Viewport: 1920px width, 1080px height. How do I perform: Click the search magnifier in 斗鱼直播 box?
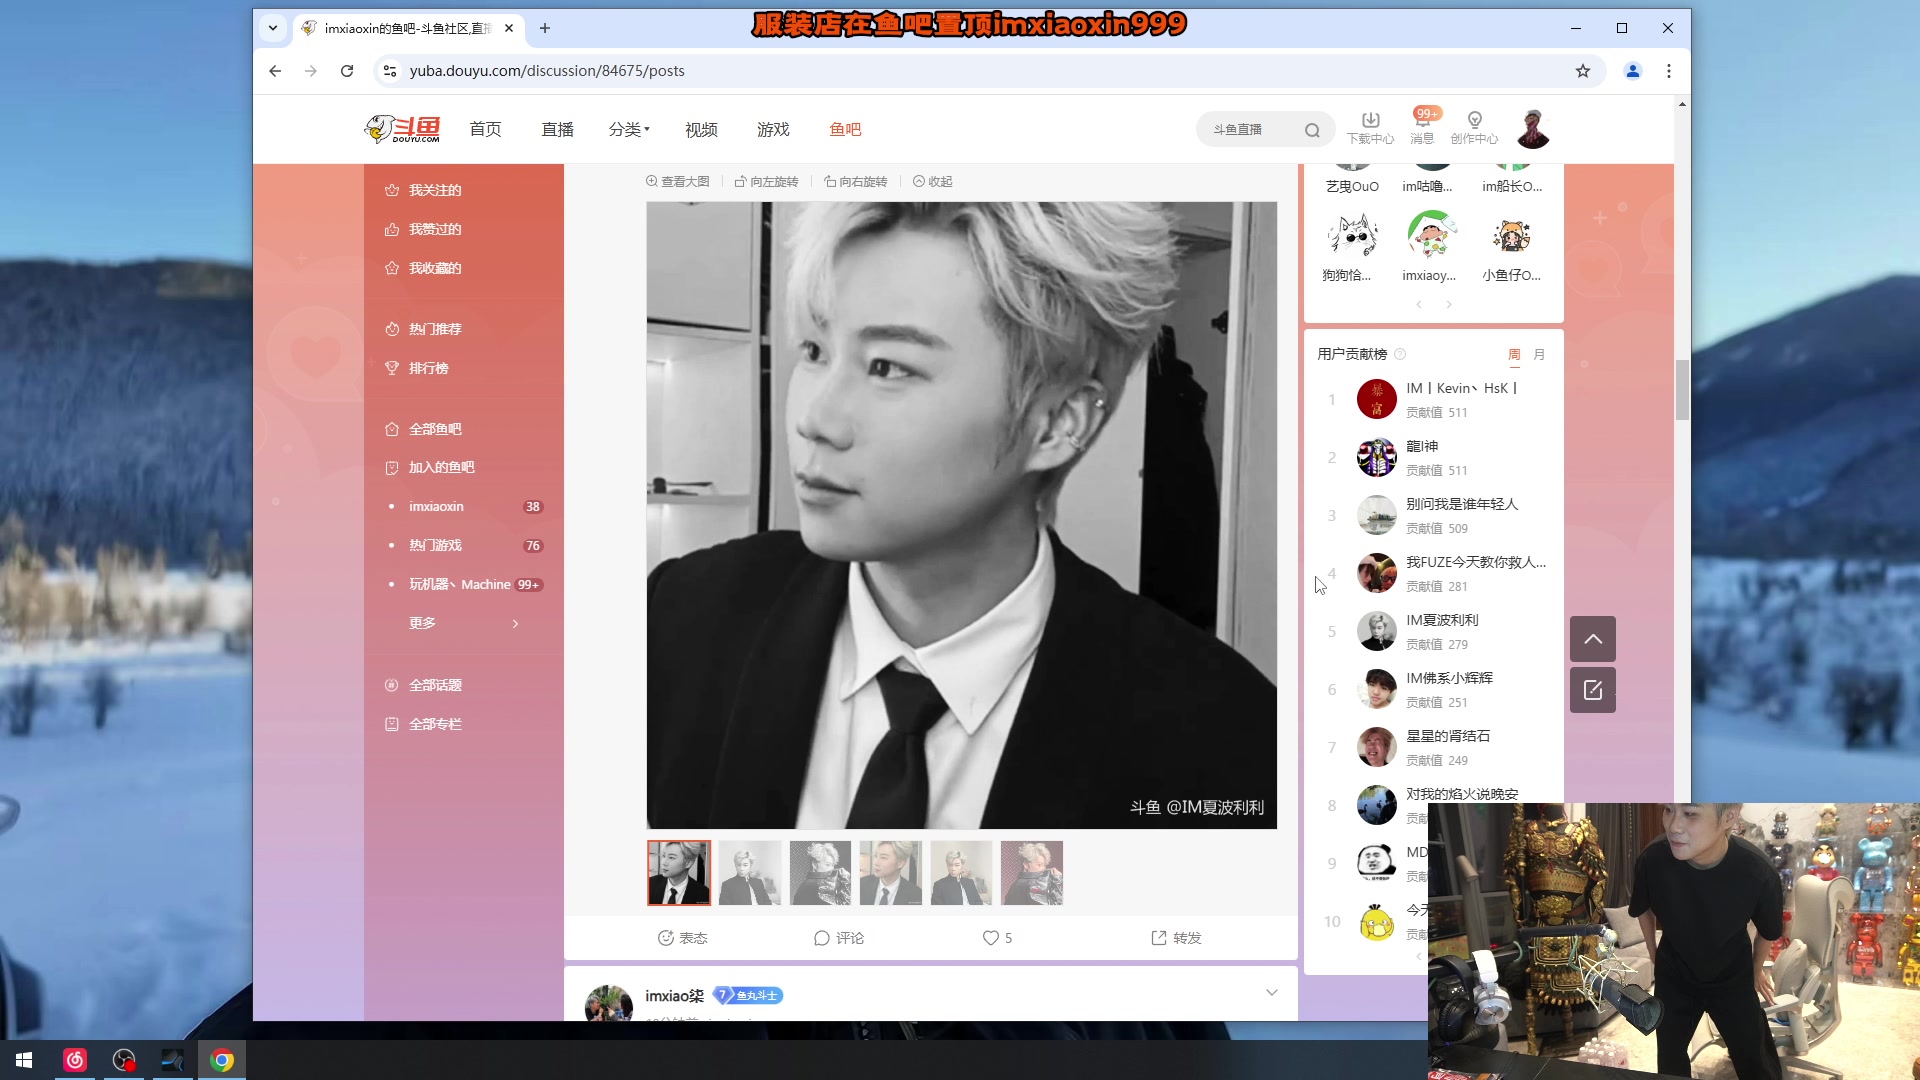coord(1313,129)
